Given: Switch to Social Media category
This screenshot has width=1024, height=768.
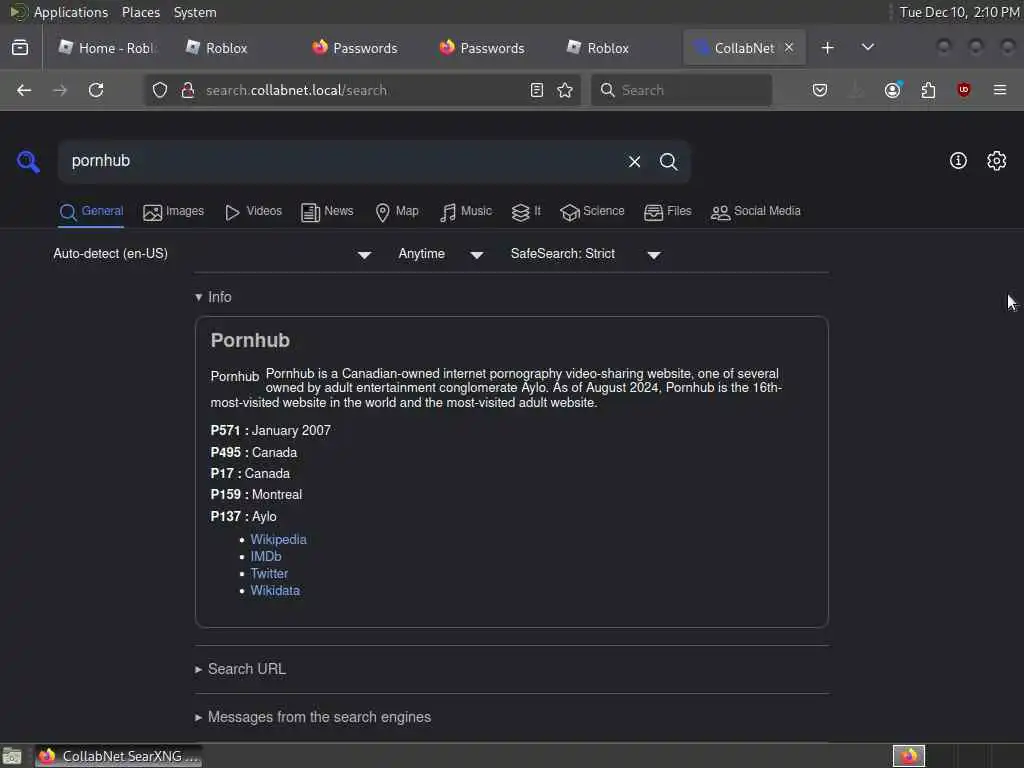Looking at the screenshot, I should click(x=756, y=212).
